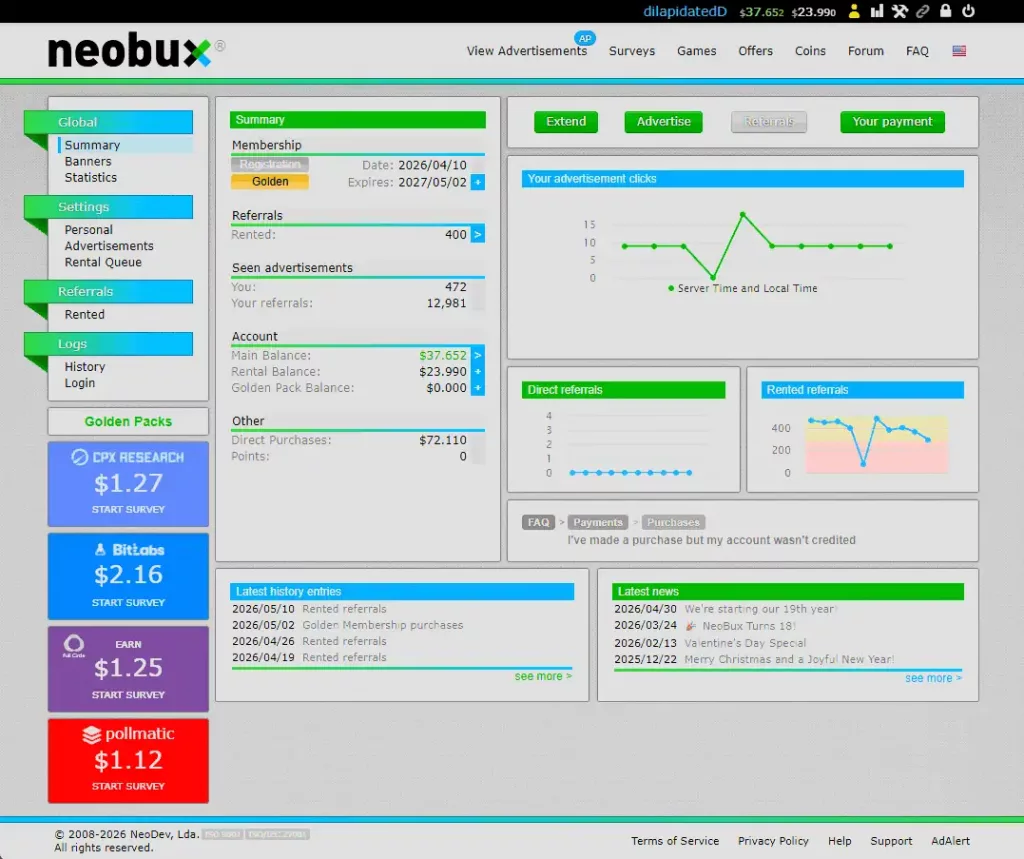Open news NeoBux Turns 18

(748, 626)
